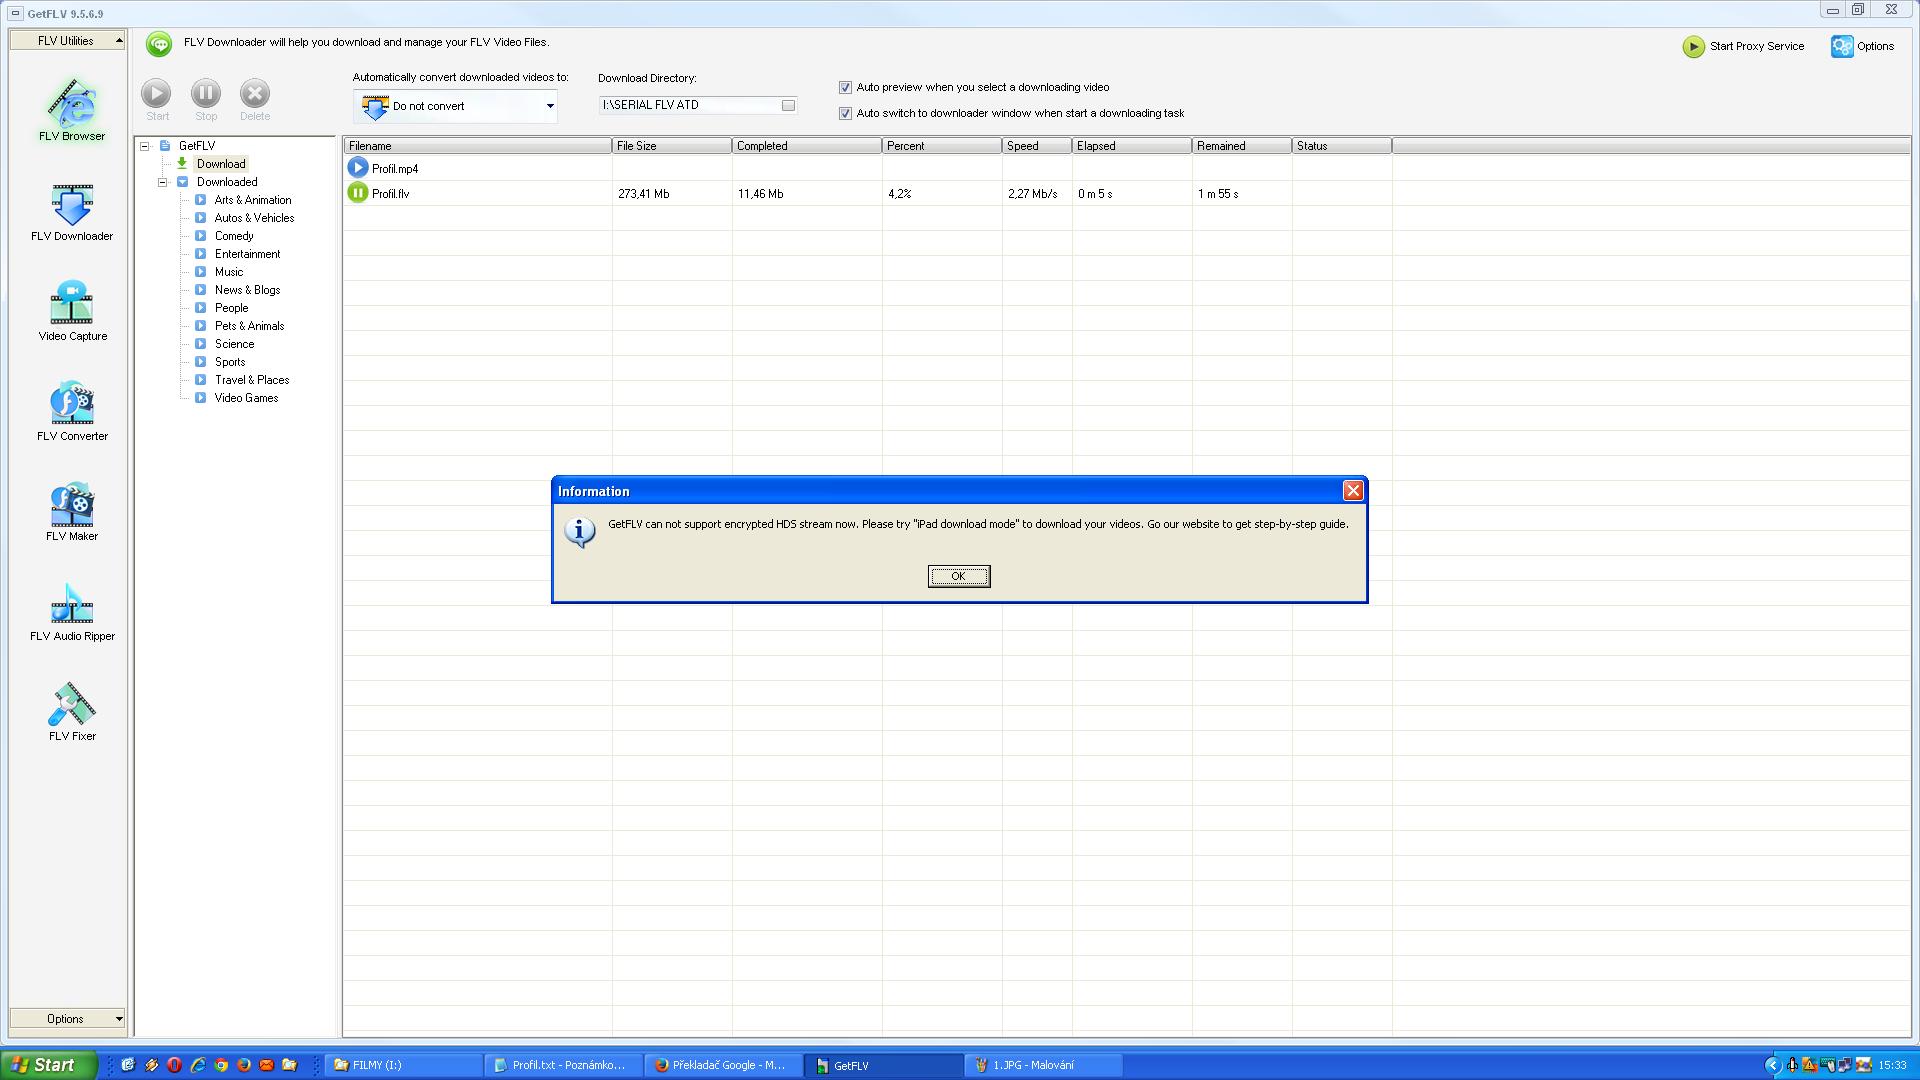Open the Options dropdown at sidebar bottom
Viewport: 1920px width, 1080px height.
67,1019
